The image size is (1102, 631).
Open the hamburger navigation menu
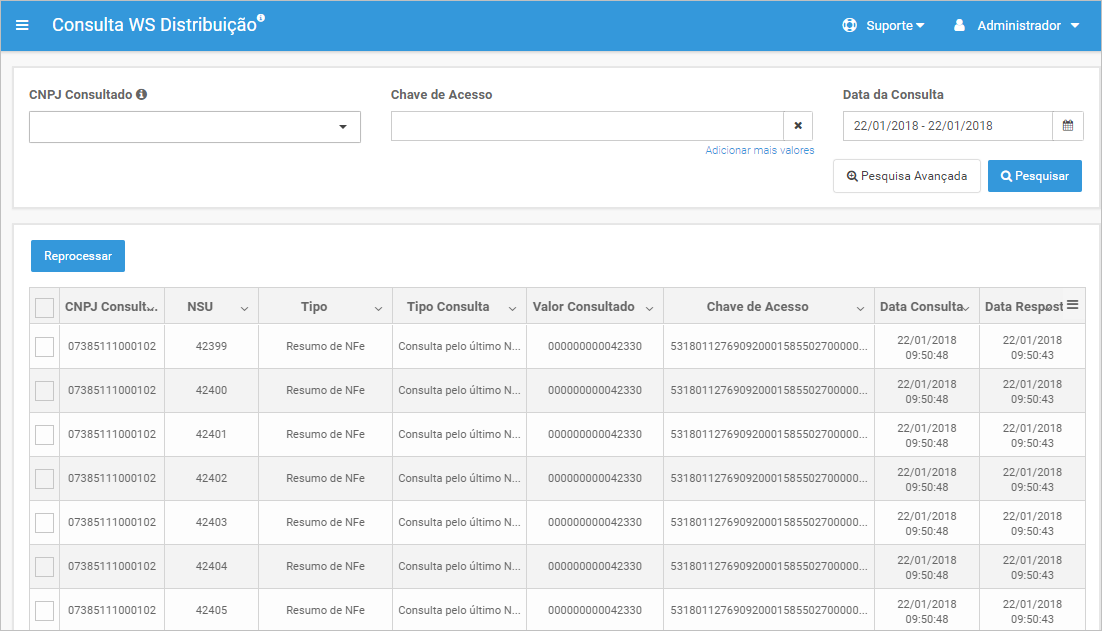22,25
